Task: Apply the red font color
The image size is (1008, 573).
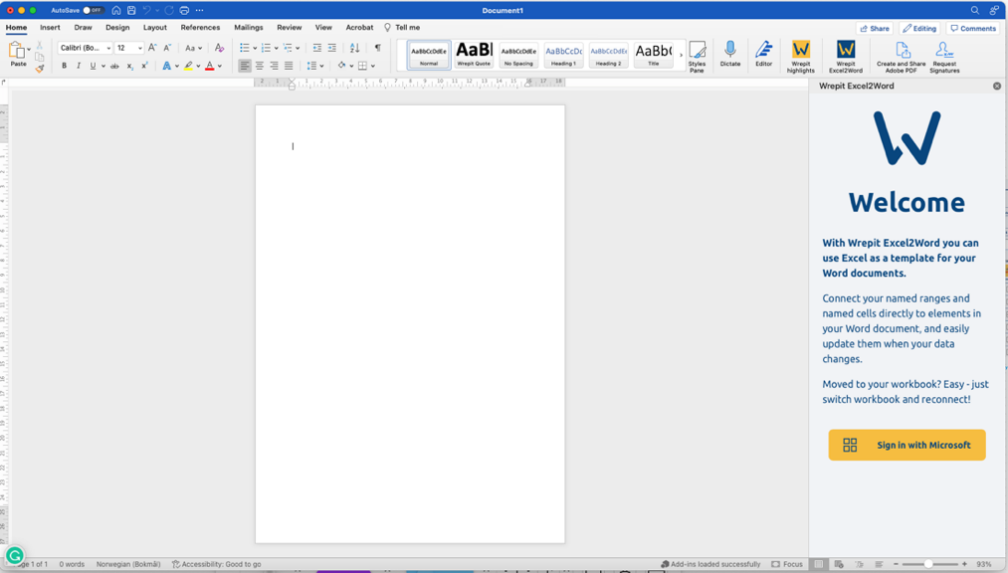Action: pyautogui.click(x=210, y=66)
